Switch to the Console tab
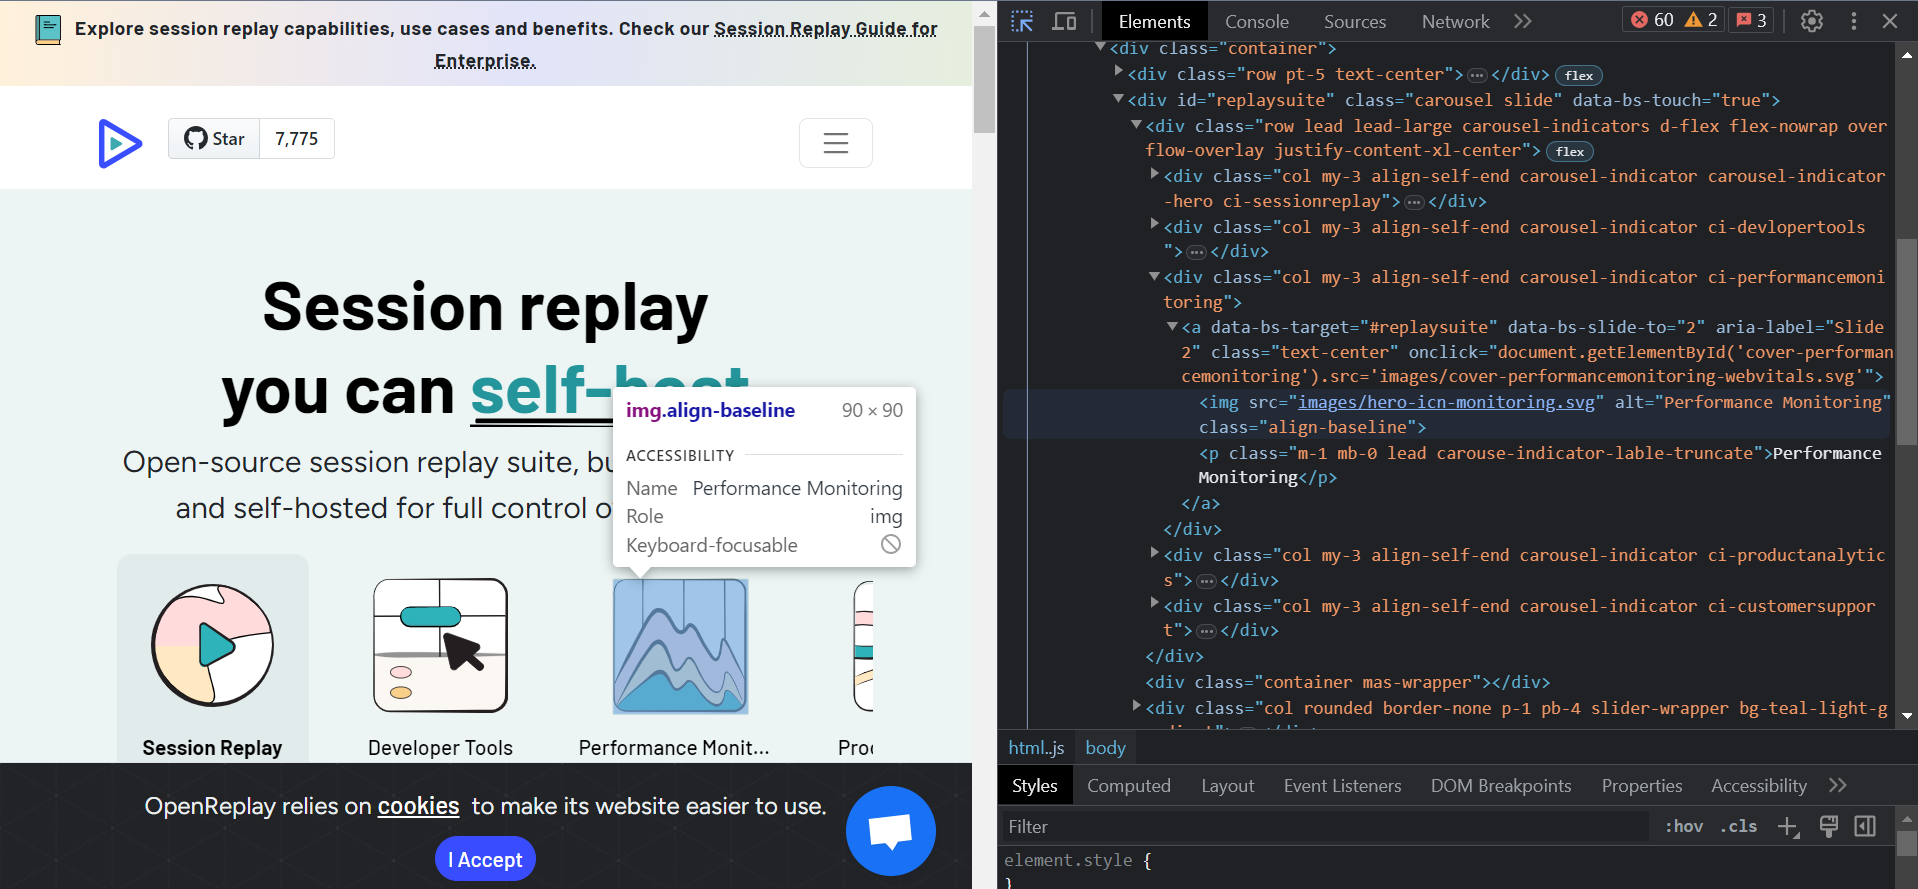The height and width of the screenshot is (889, 1918). 1256,21
